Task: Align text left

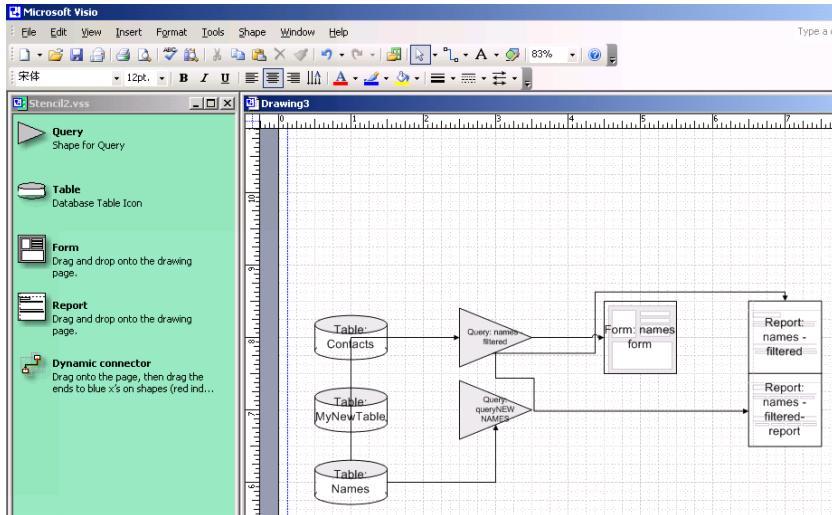Action: (252, 78)
